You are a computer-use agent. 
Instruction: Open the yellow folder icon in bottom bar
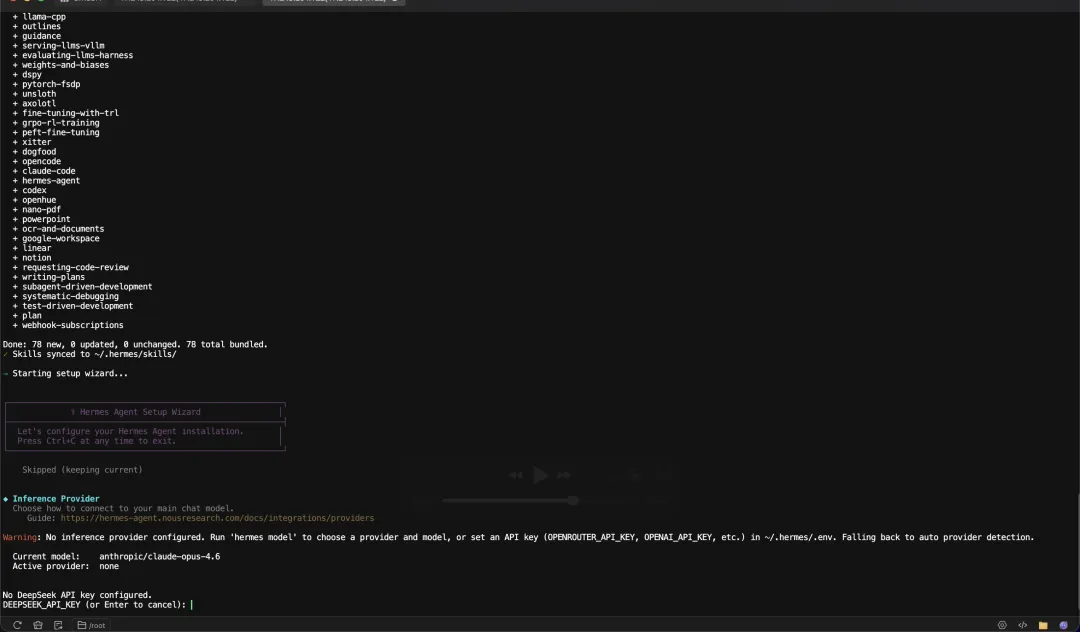pyautogui.click(x=1043, y=625)
